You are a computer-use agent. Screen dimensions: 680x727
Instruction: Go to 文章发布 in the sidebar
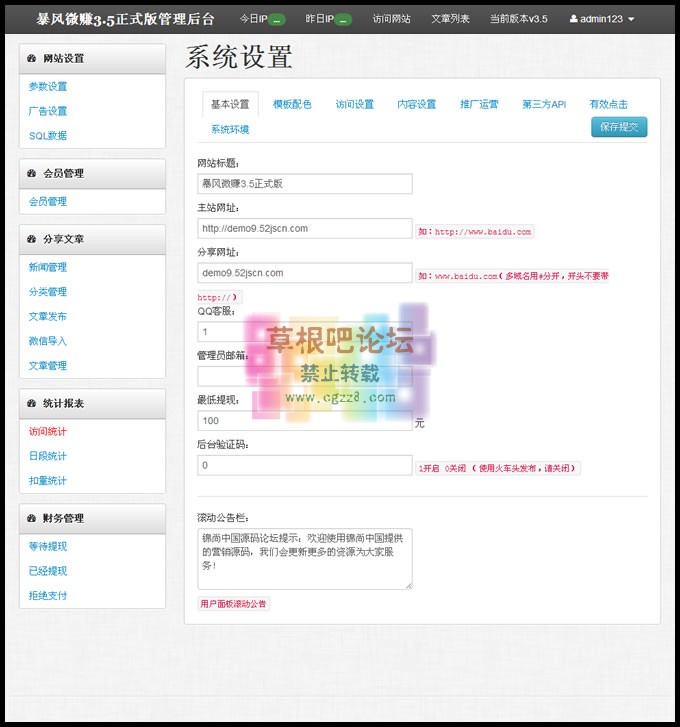[x=48, y=317]
